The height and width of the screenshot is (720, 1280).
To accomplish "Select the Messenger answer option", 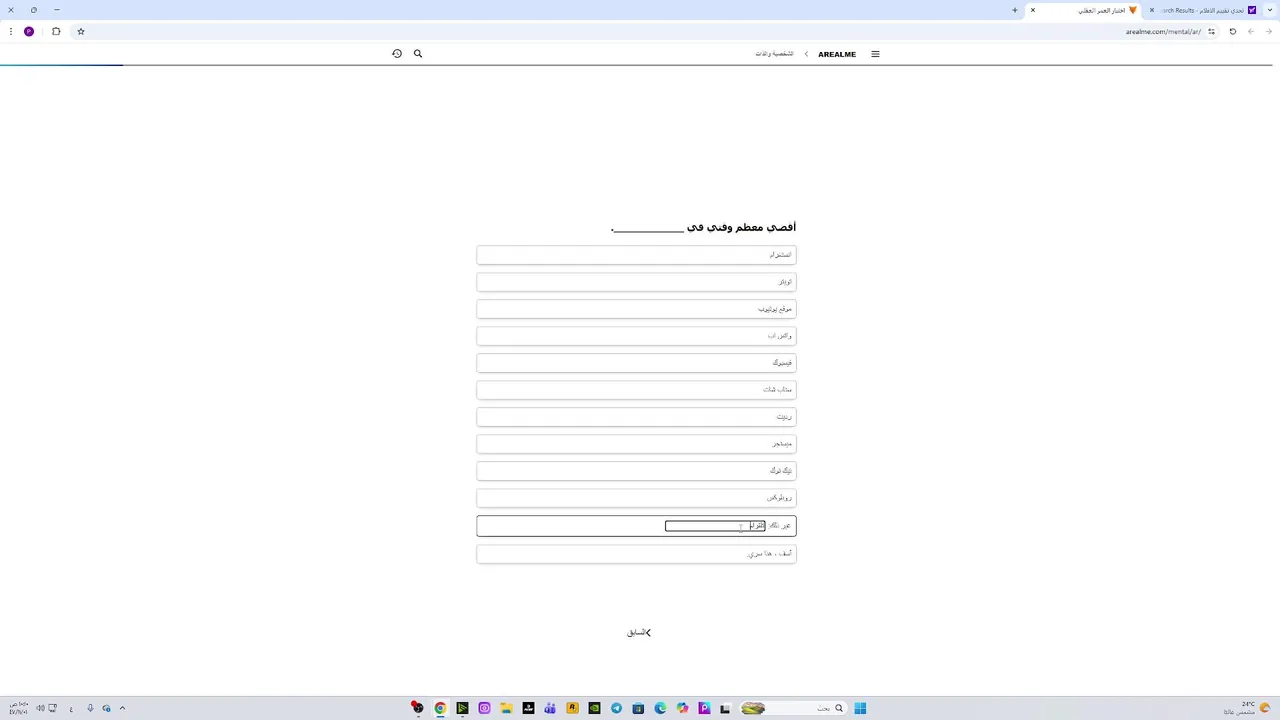I will click(636, 444).
